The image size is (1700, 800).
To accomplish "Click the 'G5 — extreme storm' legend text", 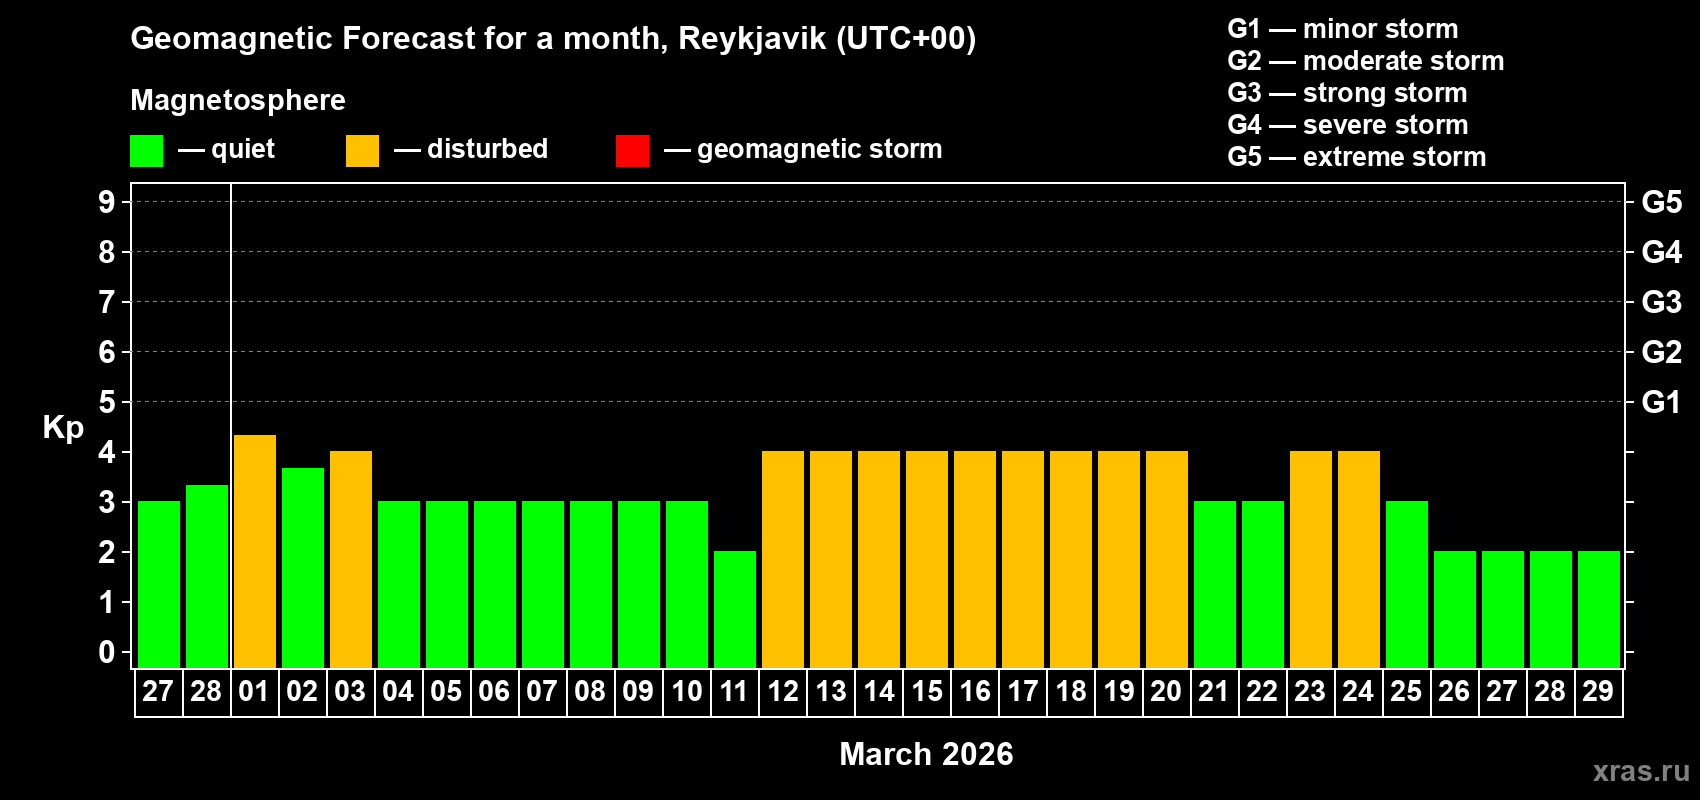I will [1357, 157].
